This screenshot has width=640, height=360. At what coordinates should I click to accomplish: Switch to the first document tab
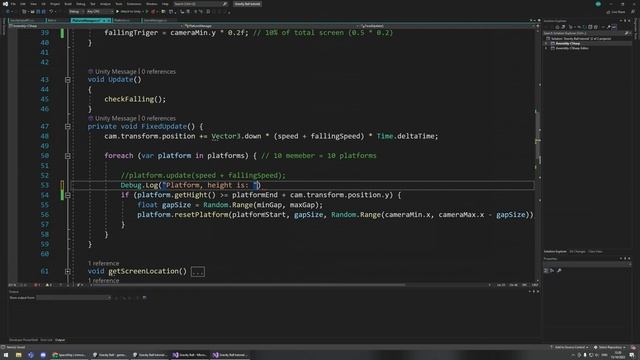tap(26, 20)
